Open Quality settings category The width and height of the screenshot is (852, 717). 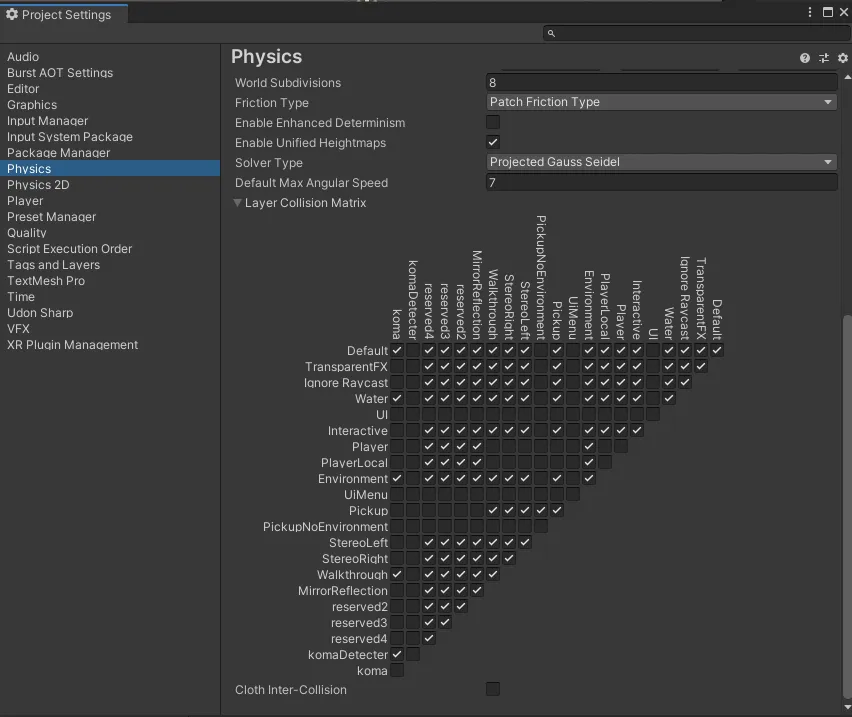[x=110, y=233]
